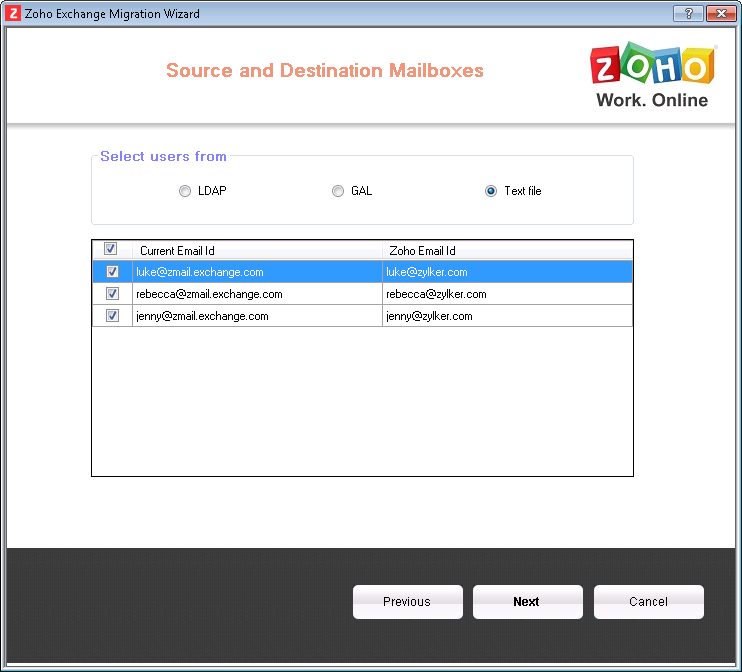Screen dimensions: 742x672
Task: Select the GAL radio button
Action: click(338, 191)
